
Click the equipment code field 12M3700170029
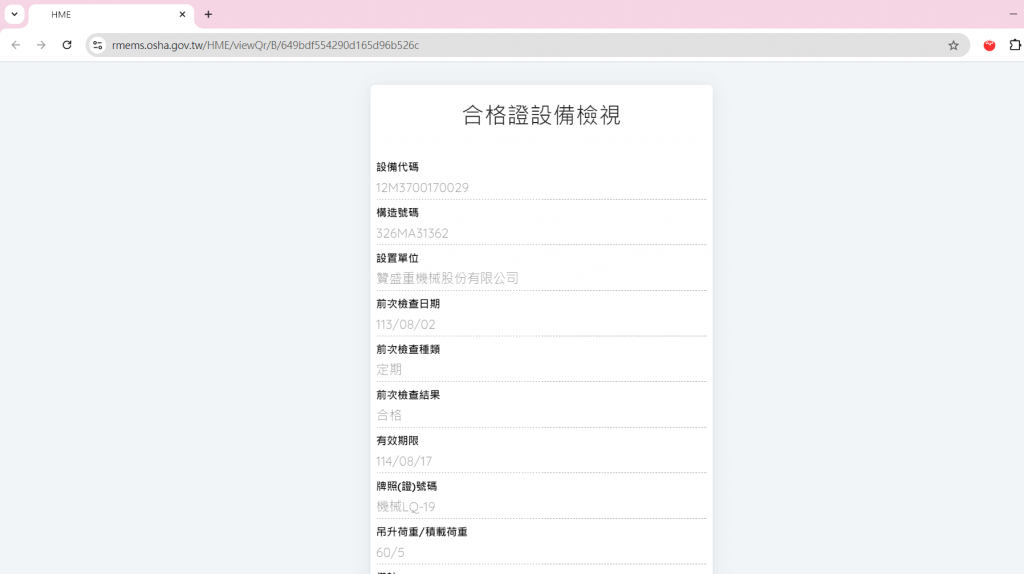pos(541,188)
